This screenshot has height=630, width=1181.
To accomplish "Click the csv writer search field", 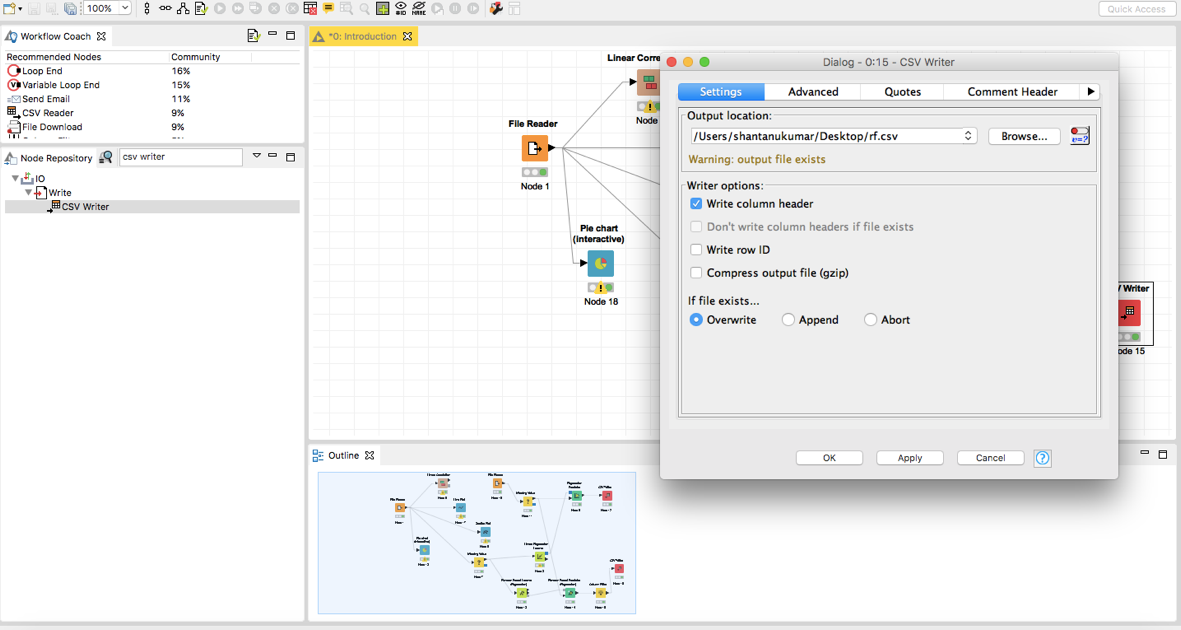I will (180, 157).
